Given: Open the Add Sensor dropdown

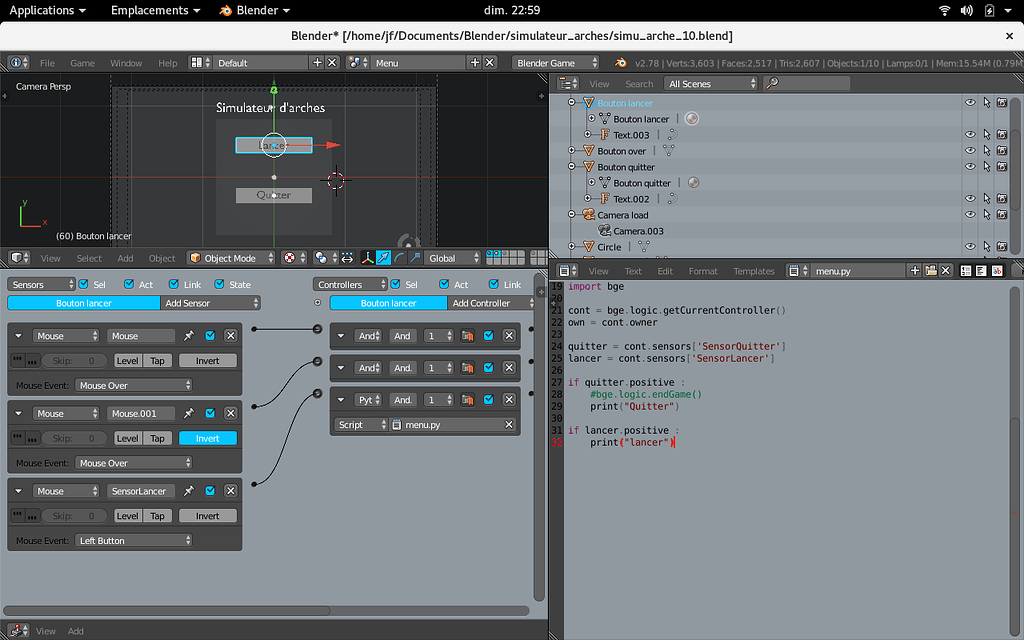Looking at the screenshot, I should point(210,303).
